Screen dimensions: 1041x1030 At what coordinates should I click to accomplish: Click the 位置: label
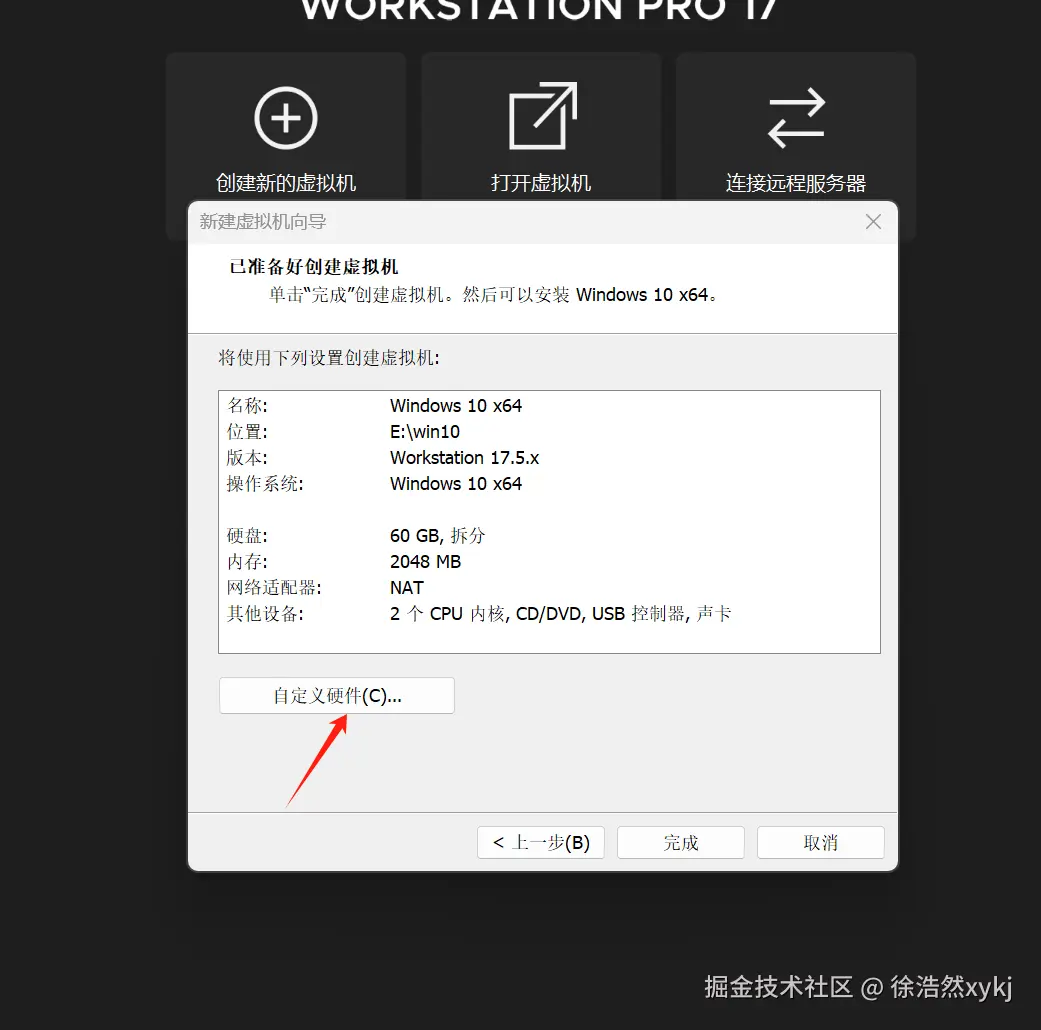pos(247,432)
